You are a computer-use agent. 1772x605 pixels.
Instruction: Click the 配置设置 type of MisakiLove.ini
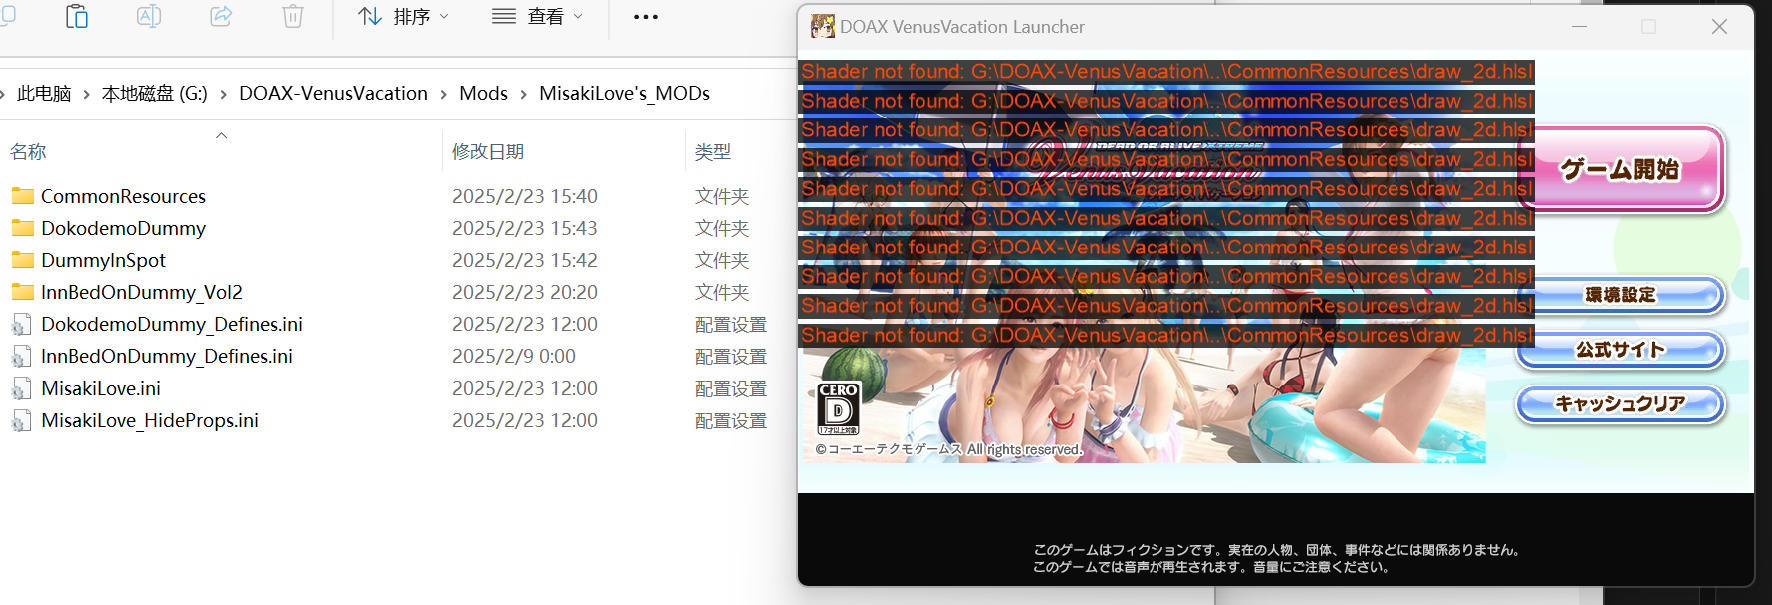pos(731,389)
